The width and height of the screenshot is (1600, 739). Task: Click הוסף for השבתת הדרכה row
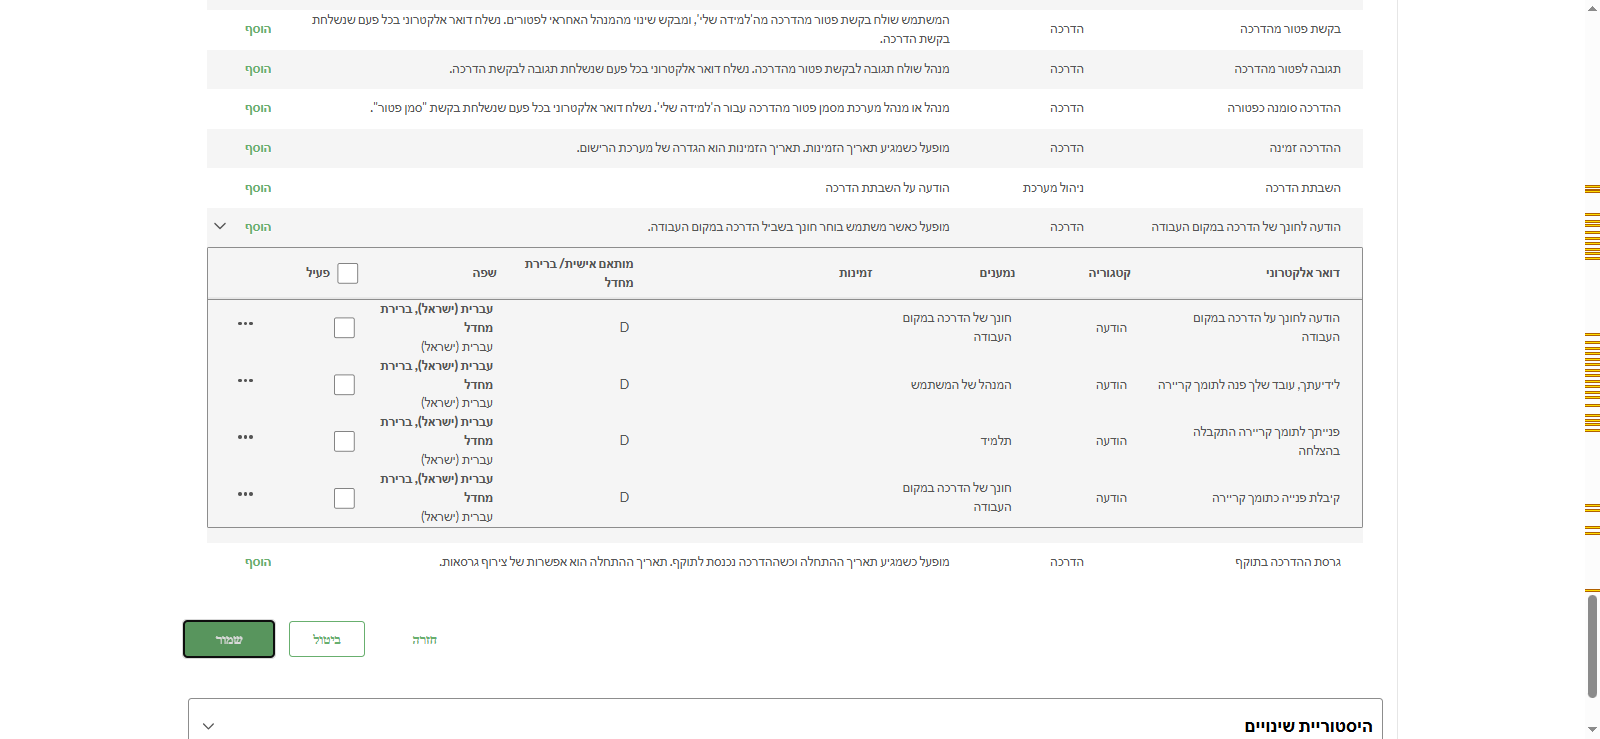[258, 188]
